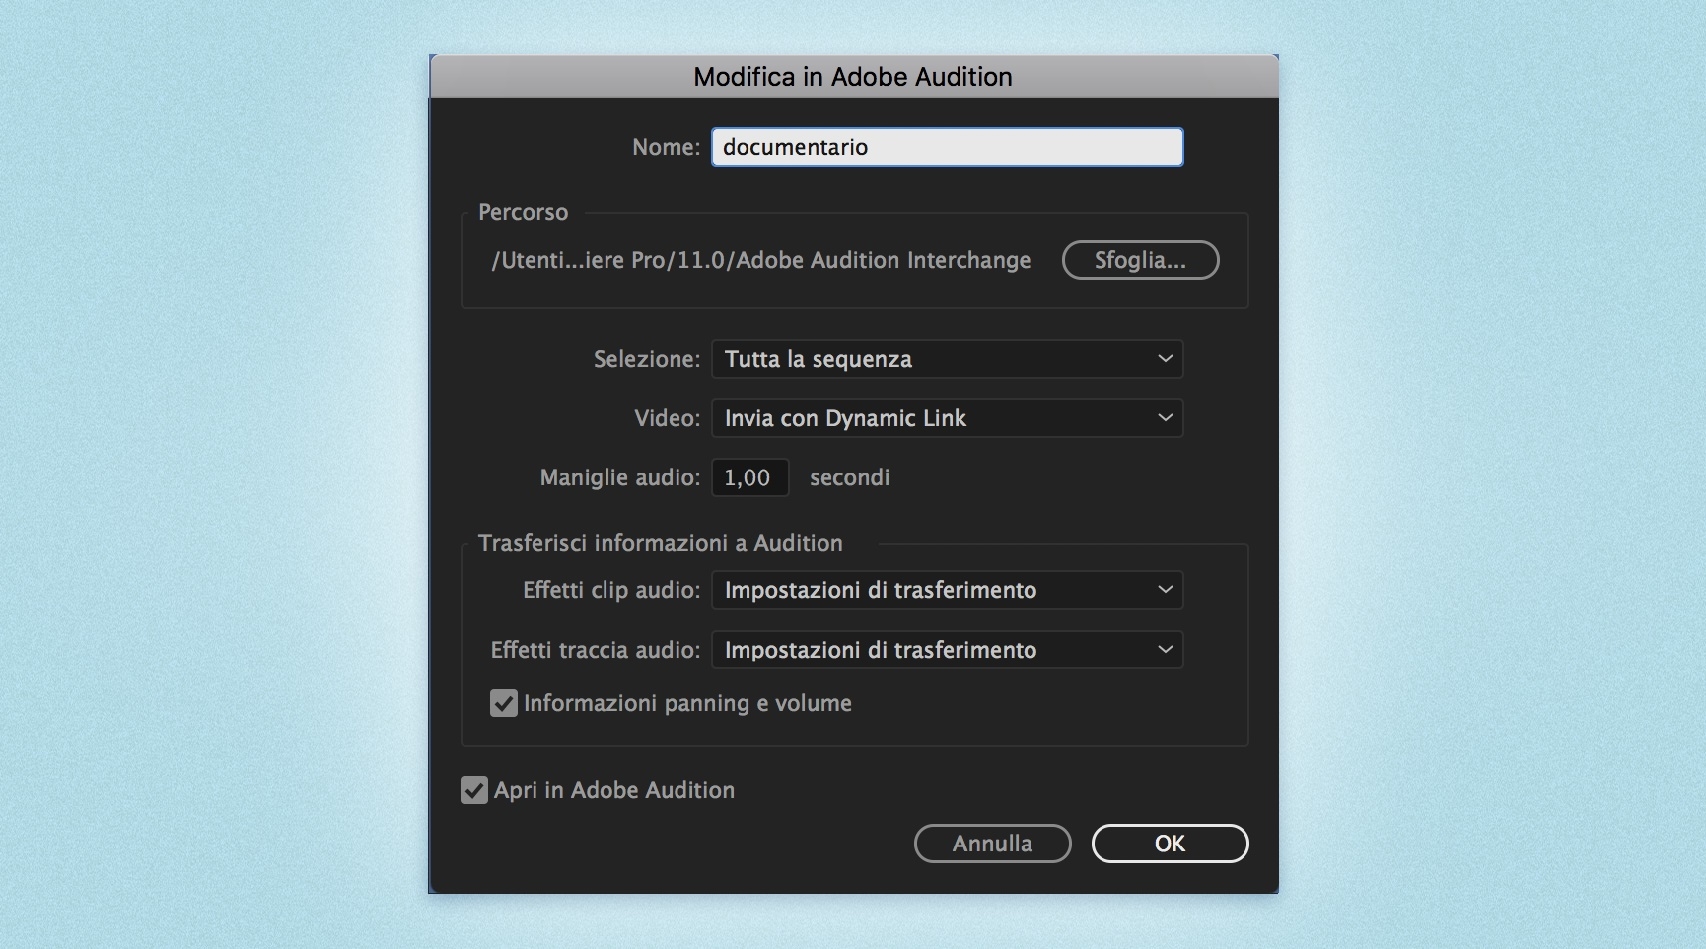The image size is (1706, 949).
Task: Click the Maniglie audio value field
Action: pyautogui.click(x=749, y=478)
